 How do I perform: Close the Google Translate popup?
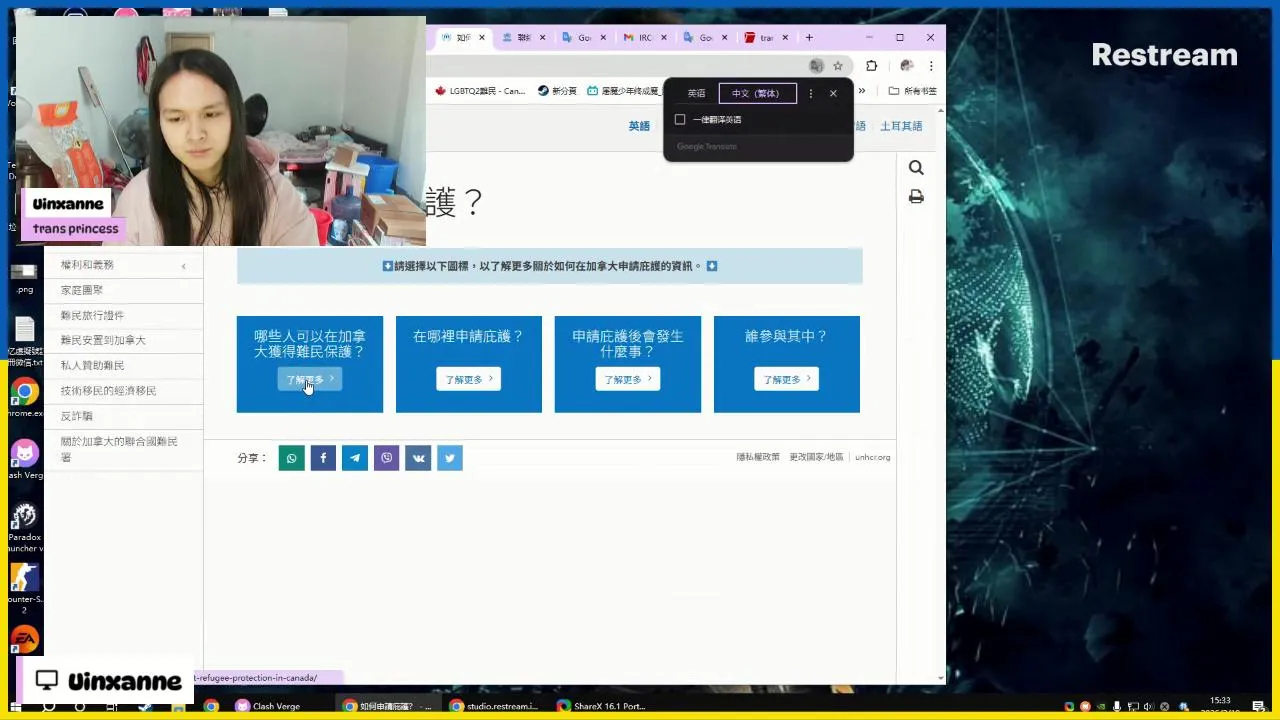tap(833, 93)
